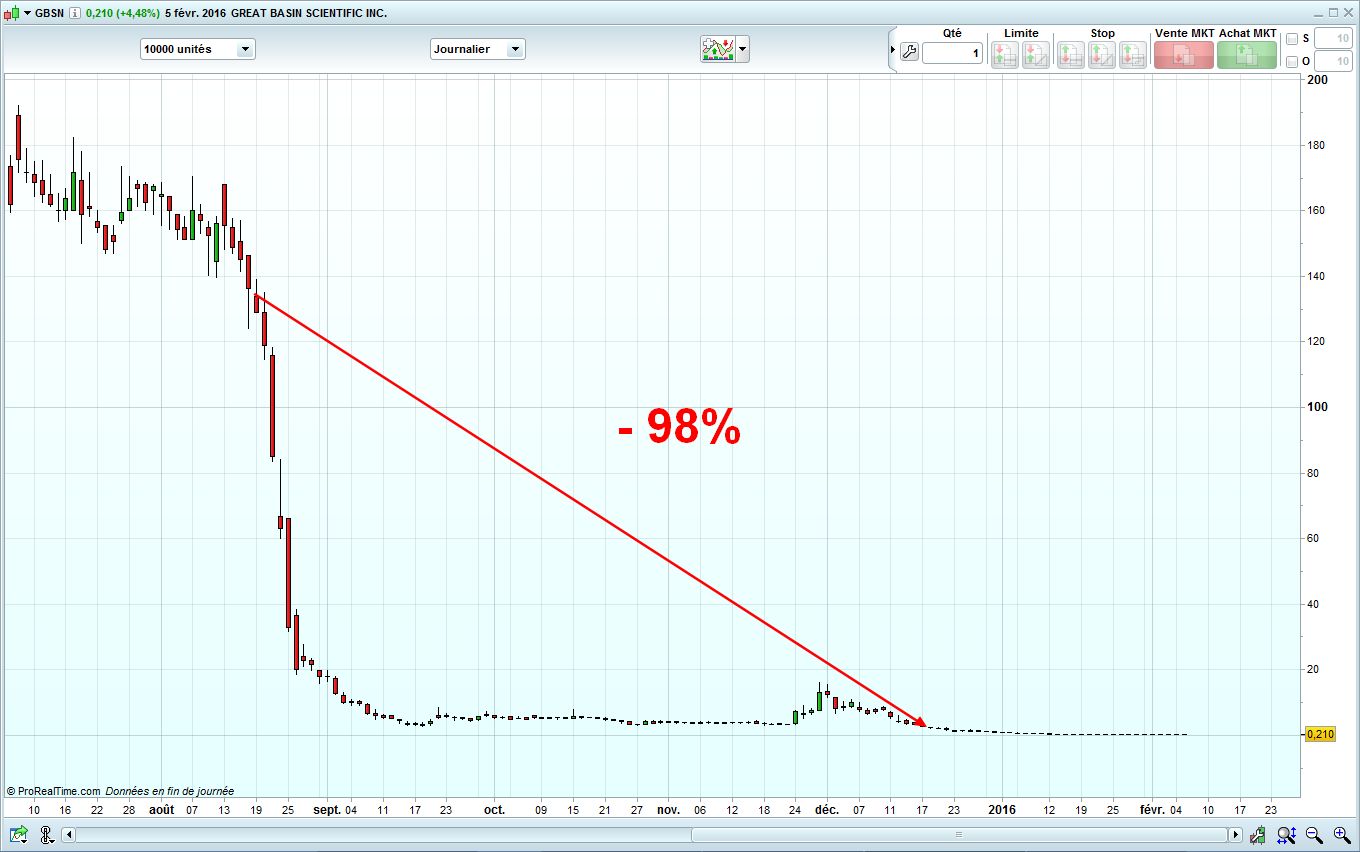Click the zoom out magnifier icon
This screenshot has height=852, width=1360.
click(x=1314, y=834)
